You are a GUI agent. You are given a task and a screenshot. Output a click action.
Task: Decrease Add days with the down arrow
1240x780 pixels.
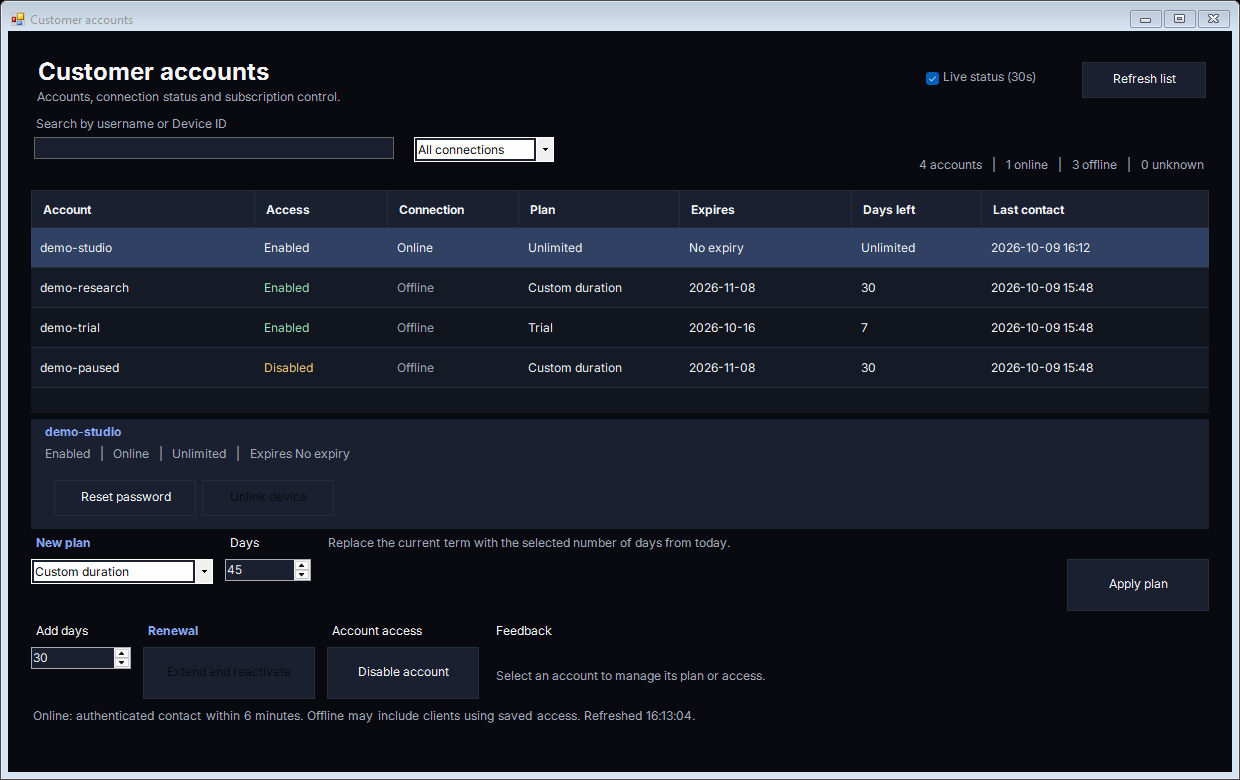click(122, 663)
